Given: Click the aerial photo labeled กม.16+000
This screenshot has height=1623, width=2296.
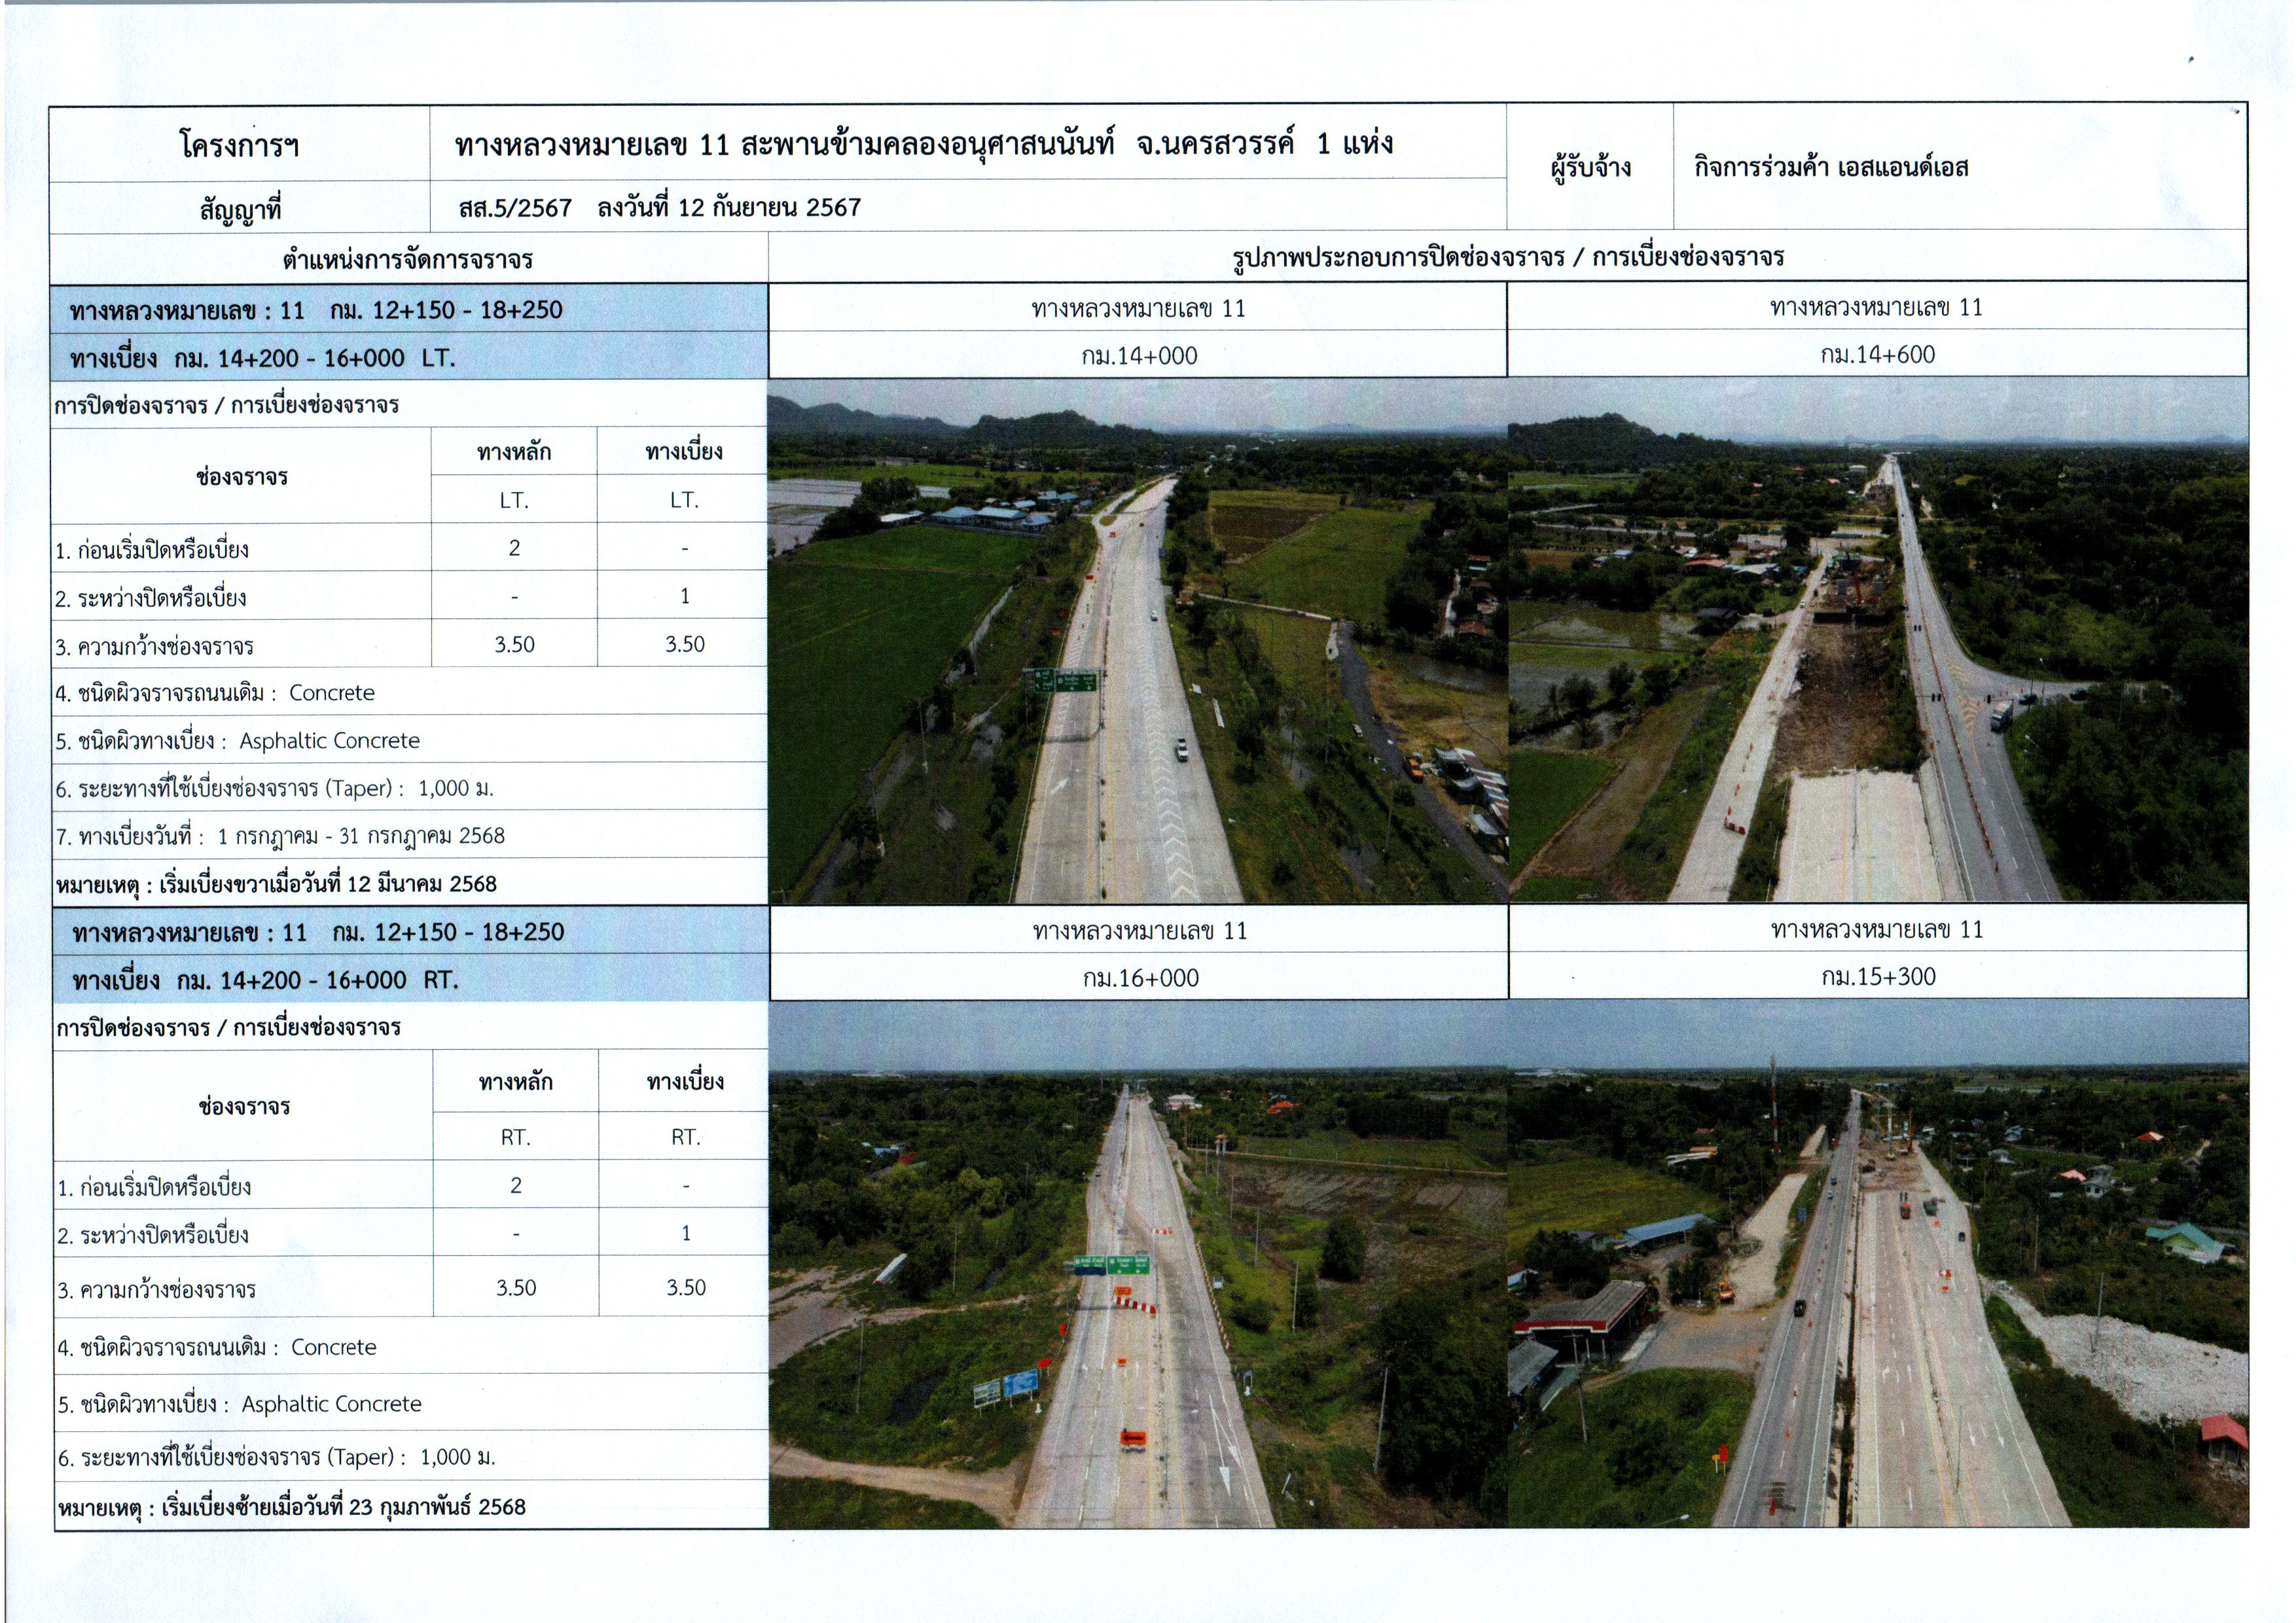Looking at the screenshot, I should 1138,1262.
